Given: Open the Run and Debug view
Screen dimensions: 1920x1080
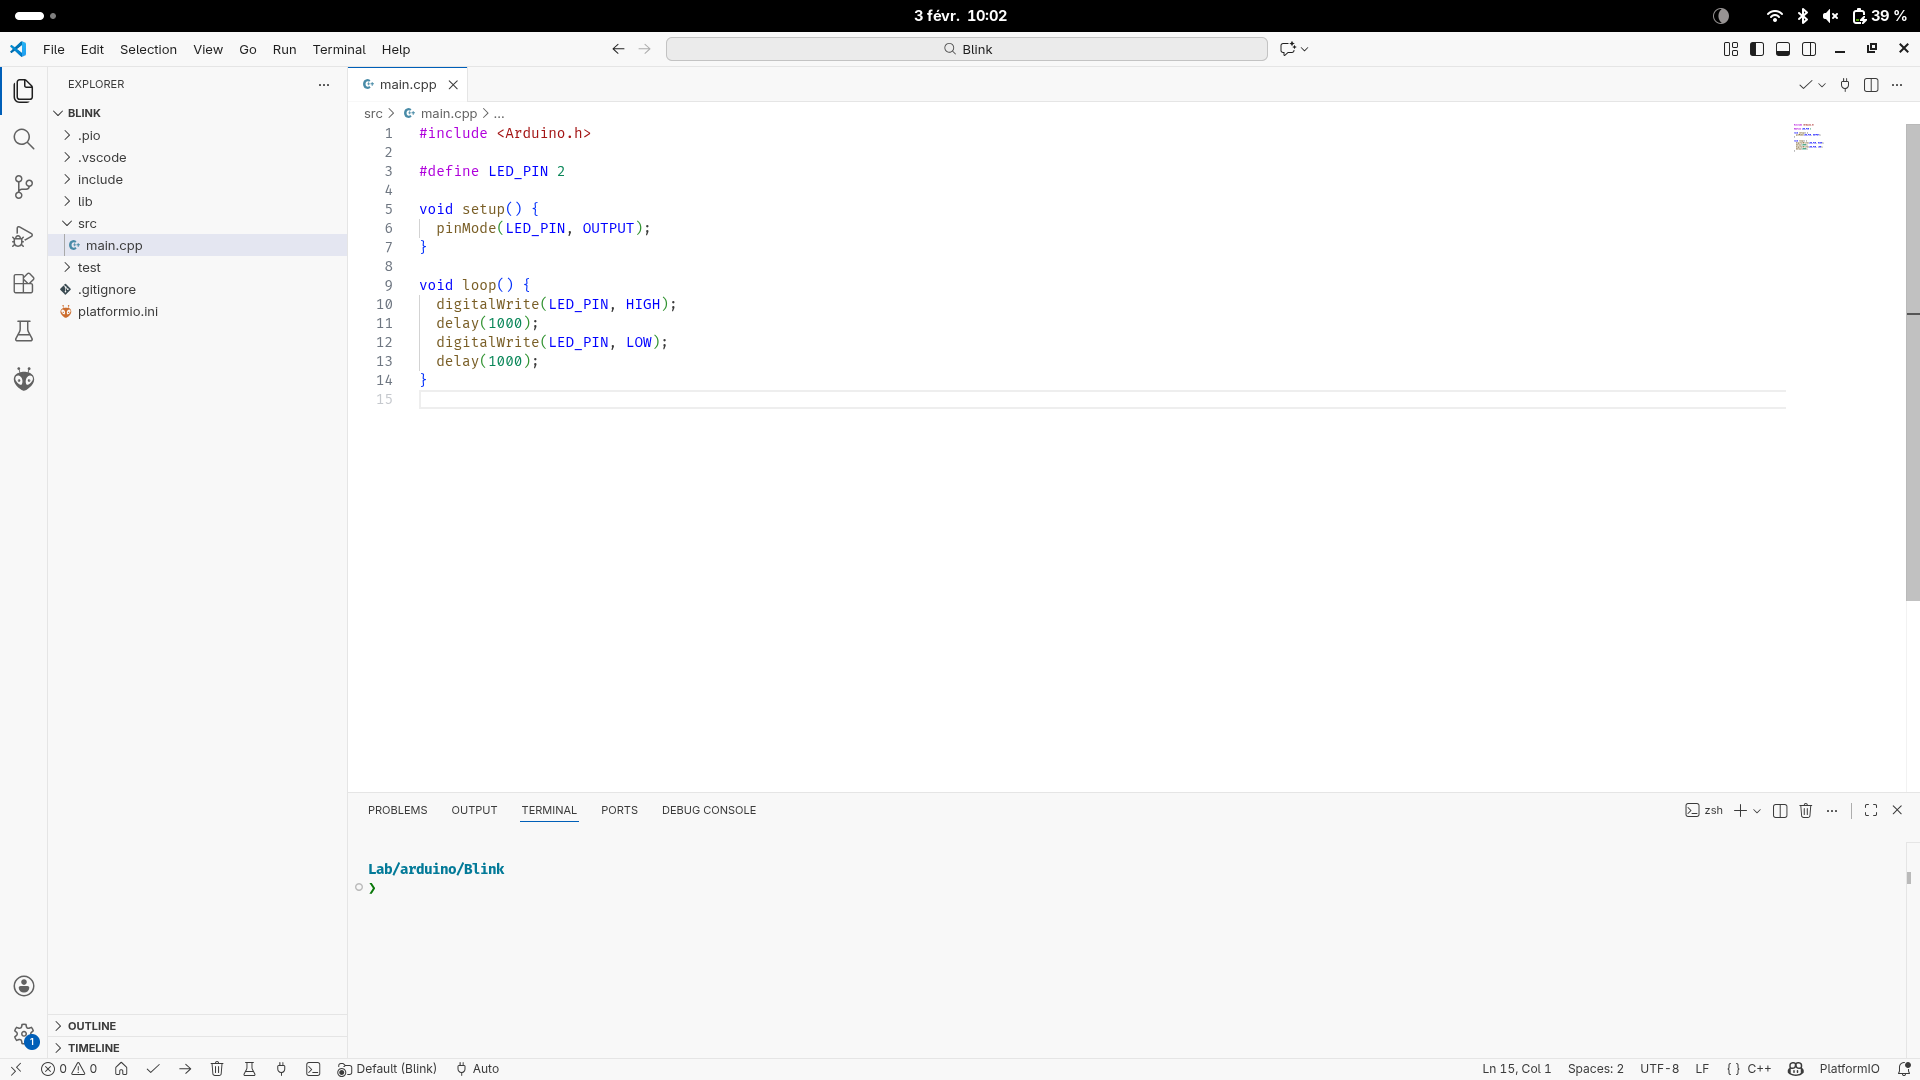Looking at the screenshot, I should pos(24,236).
